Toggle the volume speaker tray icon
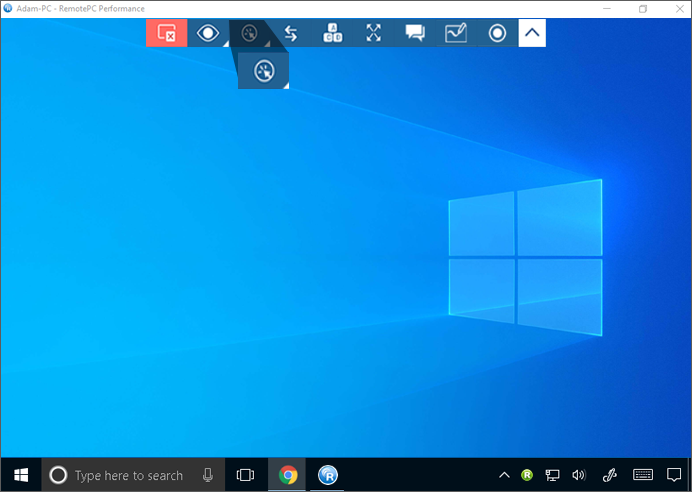692x492 pixels. click(x=578, y=475)
